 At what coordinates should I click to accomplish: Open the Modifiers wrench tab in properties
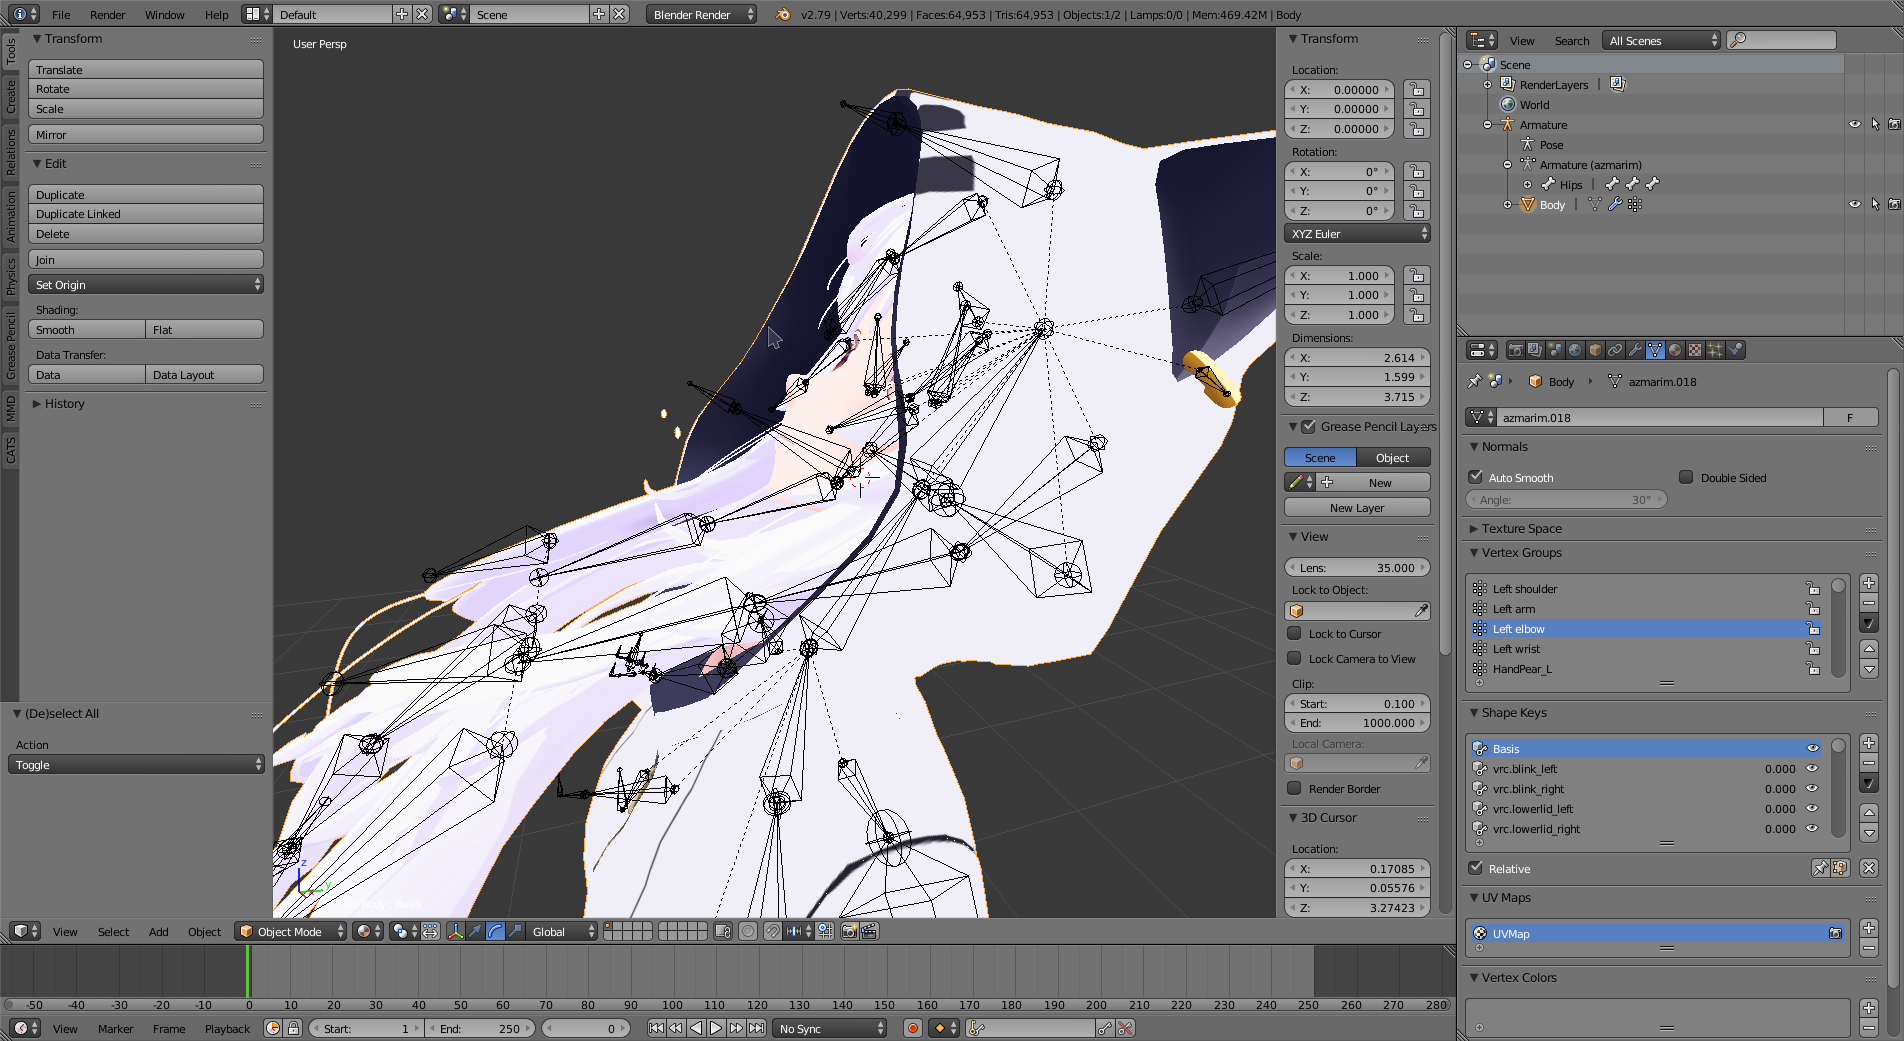click(1635, 350)
